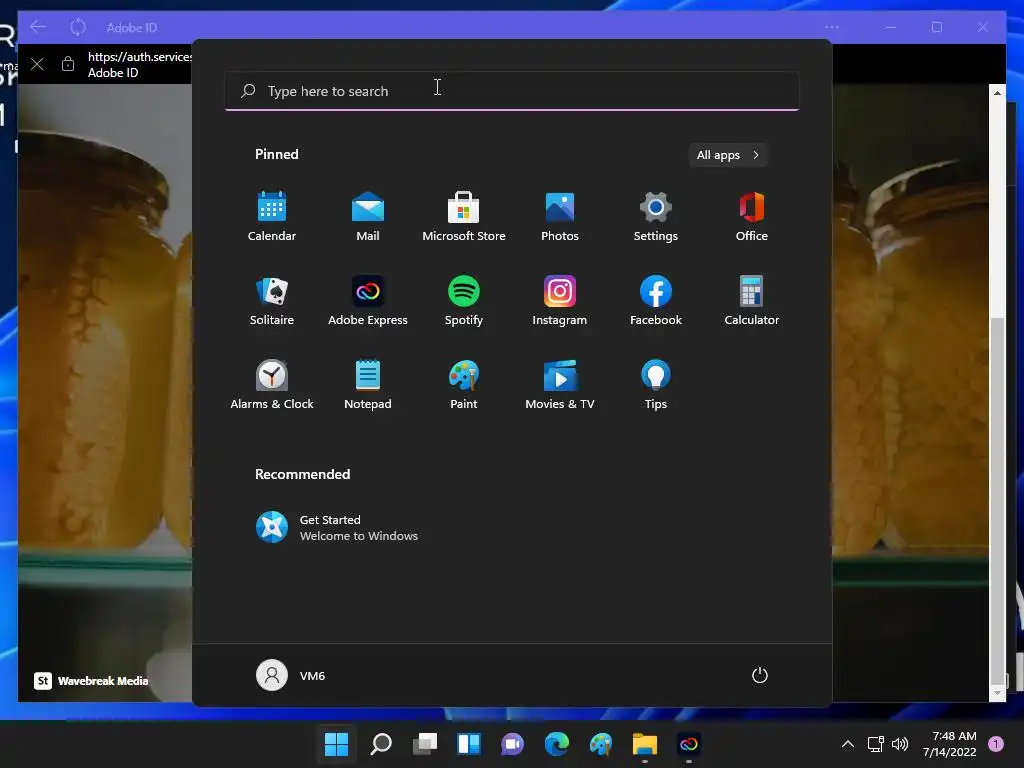The height and width of the screenshot is (768, 1024).
Task: Open Movies & TV
Action: pyautogui.click(x=560, y=385)
